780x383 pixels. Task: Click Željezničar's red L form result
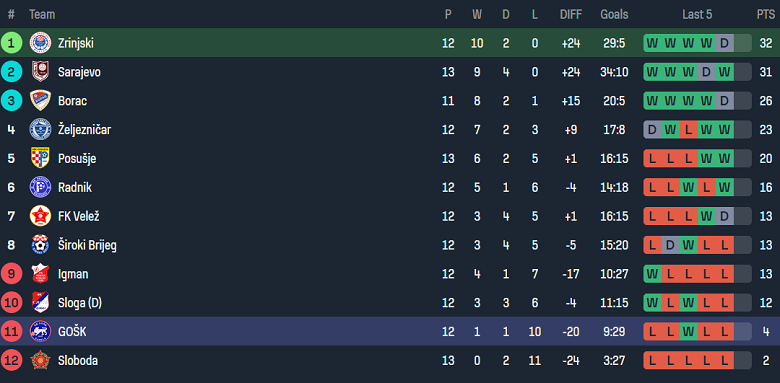688,130
